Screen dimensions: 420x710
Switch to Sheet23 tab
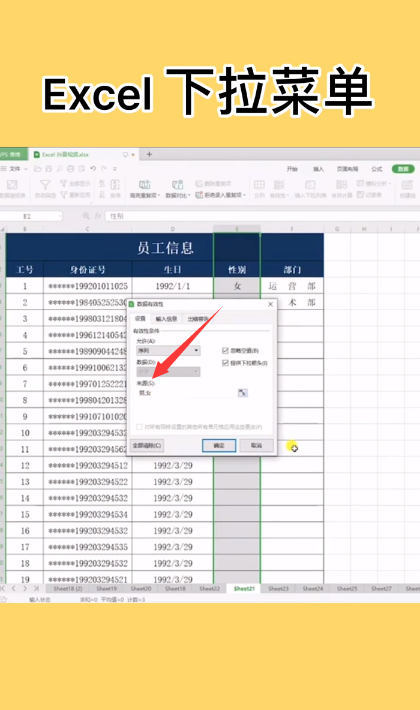click(278, 589)
